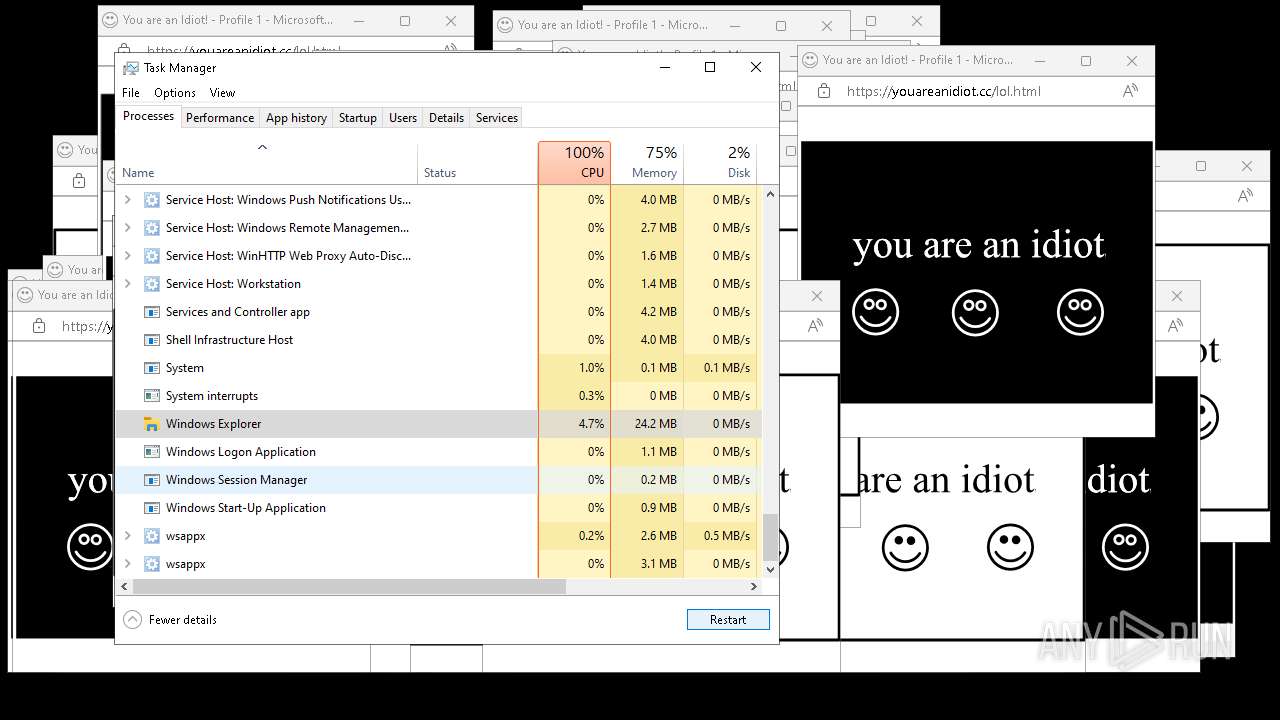This screenshot has height=720, width=1280.
Task: Click the Restart button
Action: 728,620
